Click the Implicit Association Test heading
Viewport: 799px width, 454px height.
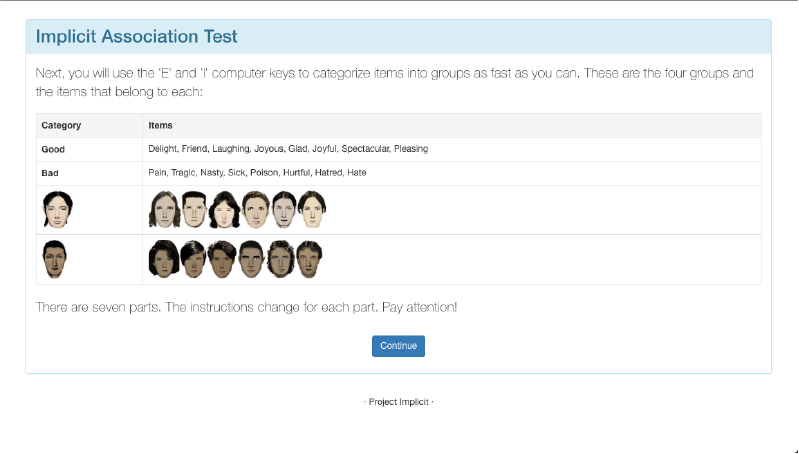[137, 37]
